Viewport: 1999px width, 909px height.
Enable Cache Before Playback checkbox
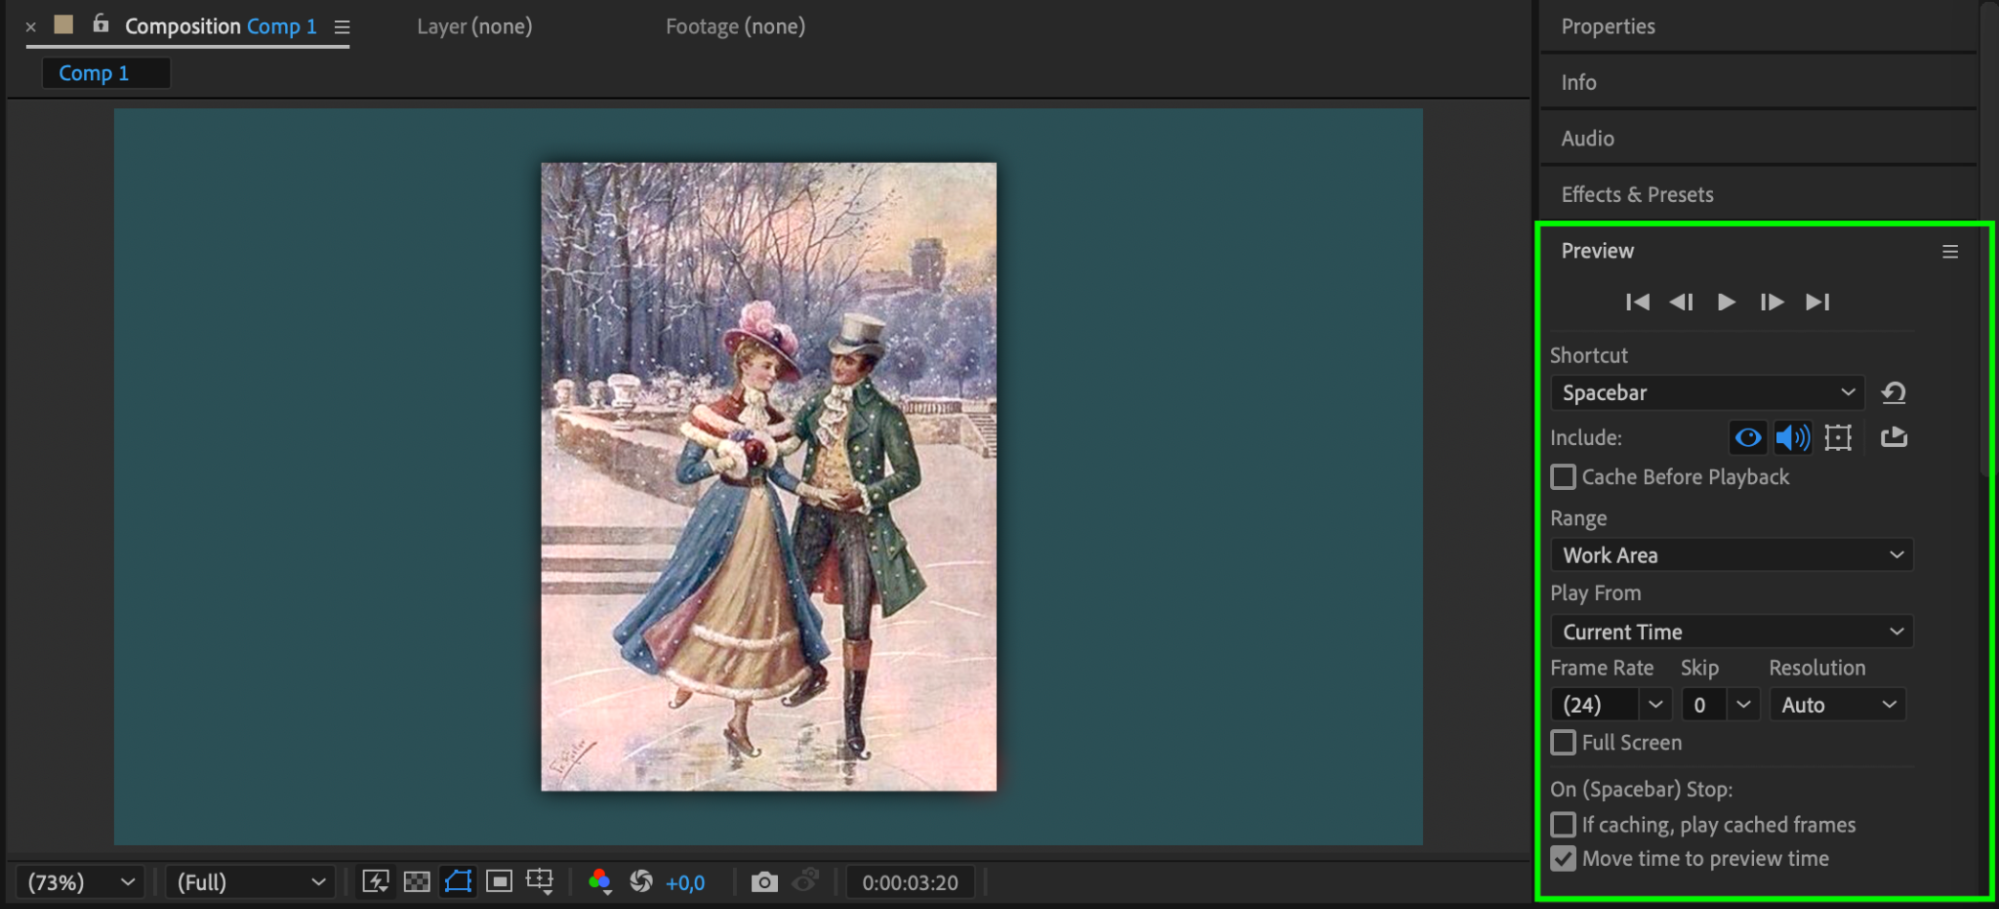pyautogui.click(x=1563, y=477)
